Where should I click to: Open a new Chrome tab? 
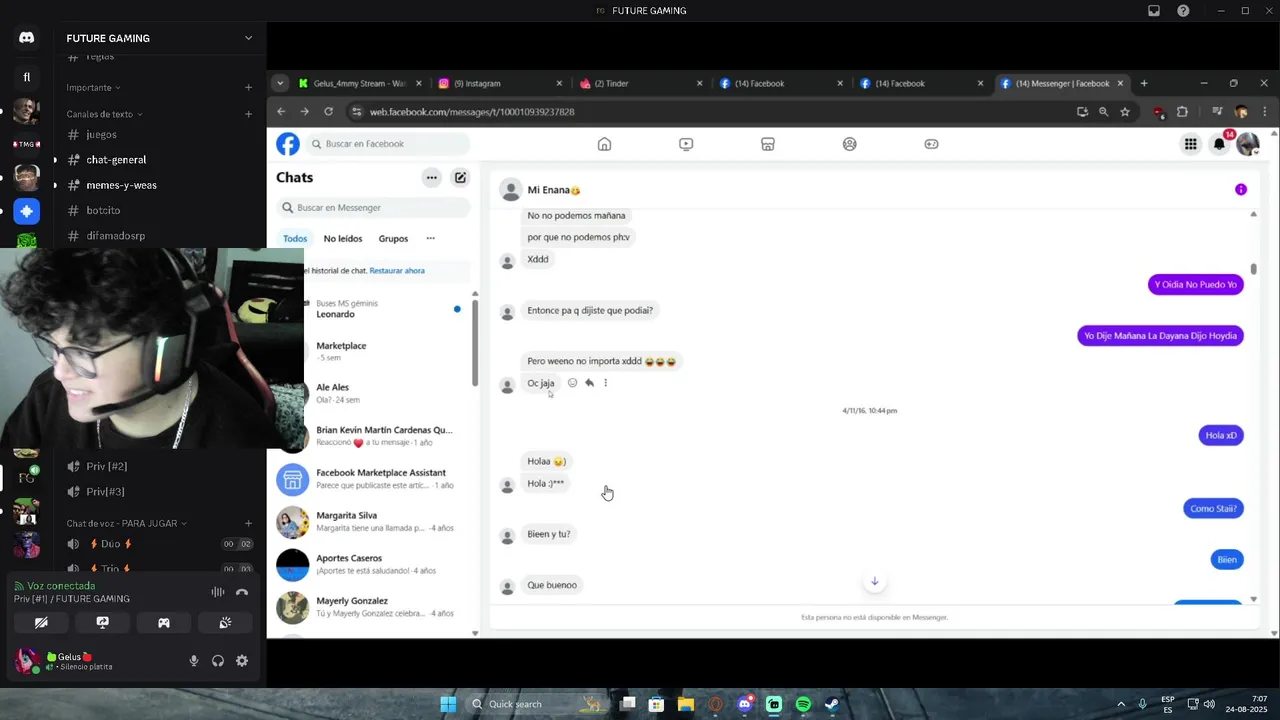(x=1144, y=84)
